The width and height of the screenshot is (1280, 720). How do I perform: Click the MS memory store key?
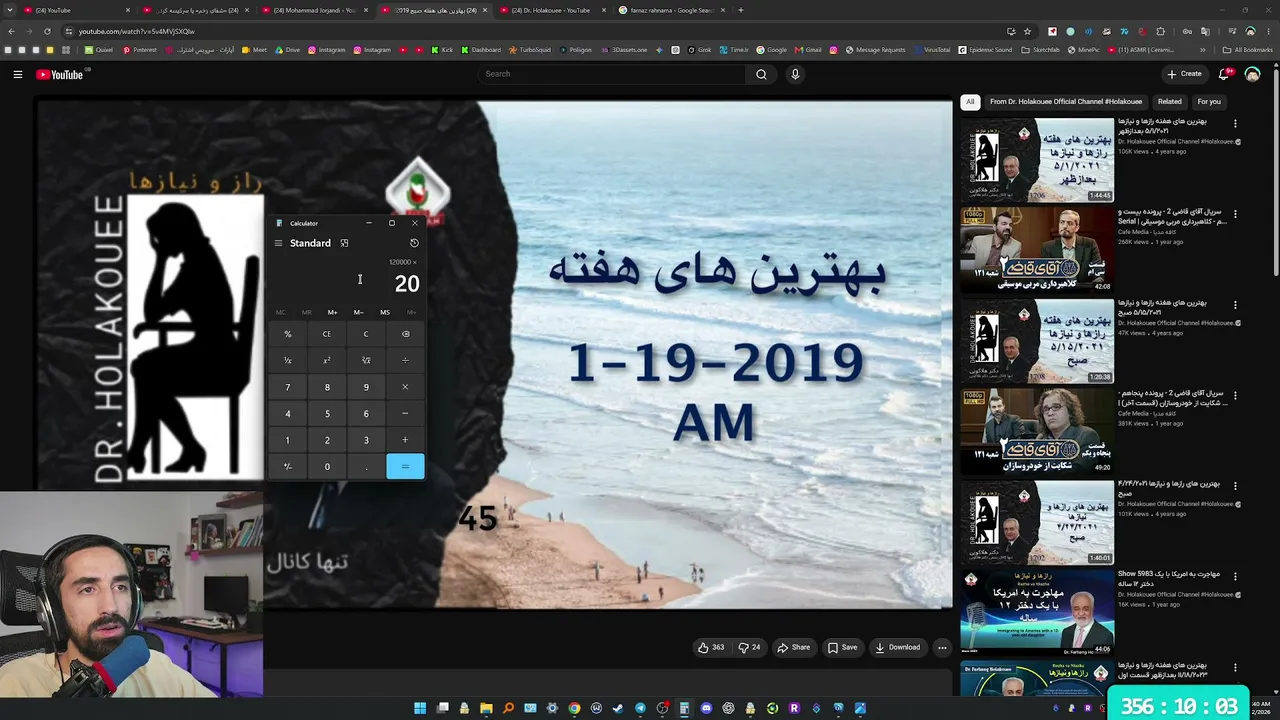click(x=385, y=312)
